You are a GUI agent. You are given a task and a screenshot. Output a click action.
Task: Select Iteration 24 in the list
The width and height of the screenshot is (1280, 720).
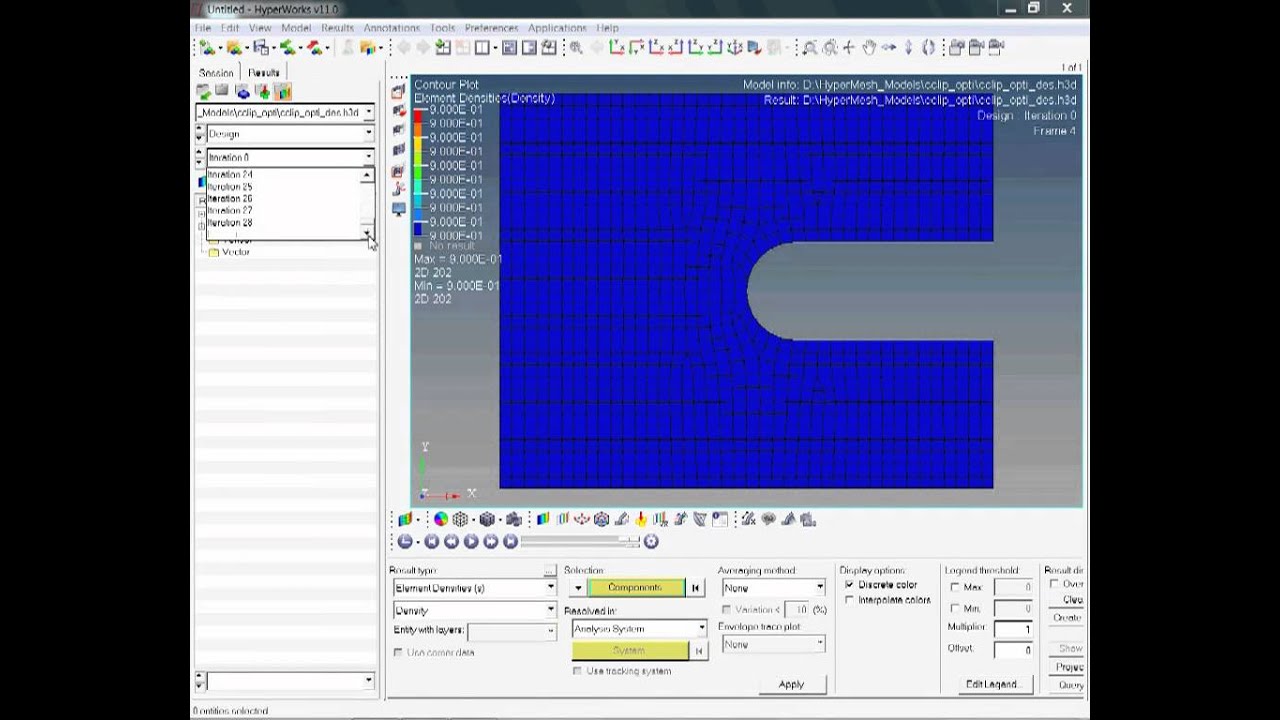click(230, 175)
